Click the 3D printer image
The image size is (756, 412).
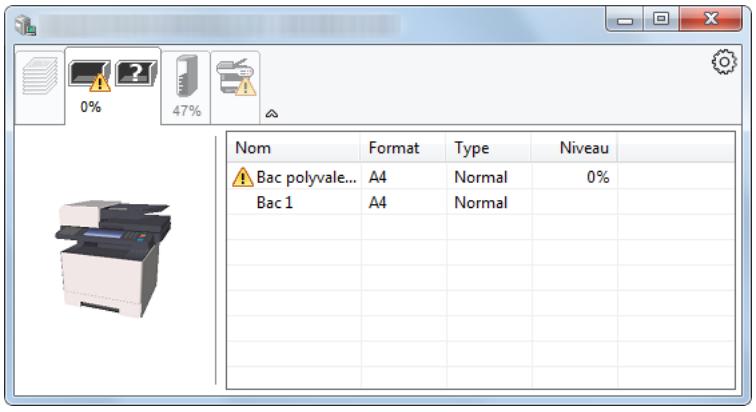pyautogui.click(x=113, y=259)
